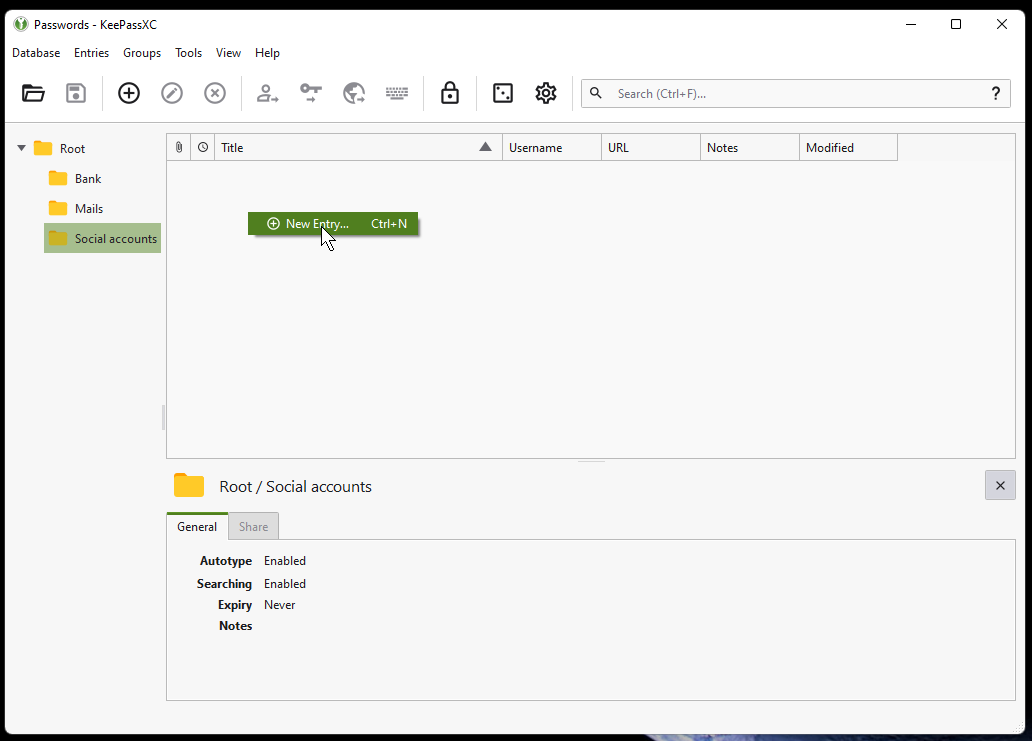Sort entries by URL column
Viewport: 1032px width, 741px height.
[650, 147]
